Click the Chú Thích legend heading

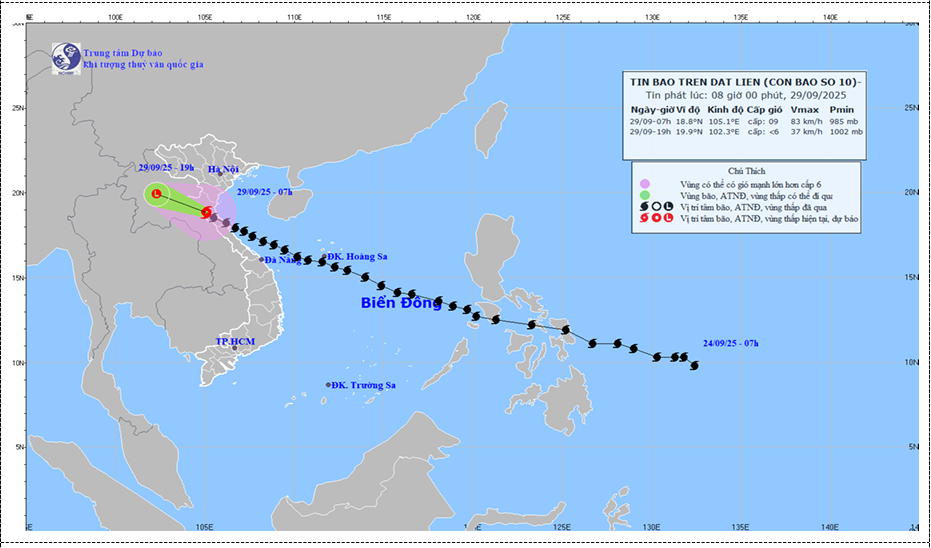pos(746,171)
